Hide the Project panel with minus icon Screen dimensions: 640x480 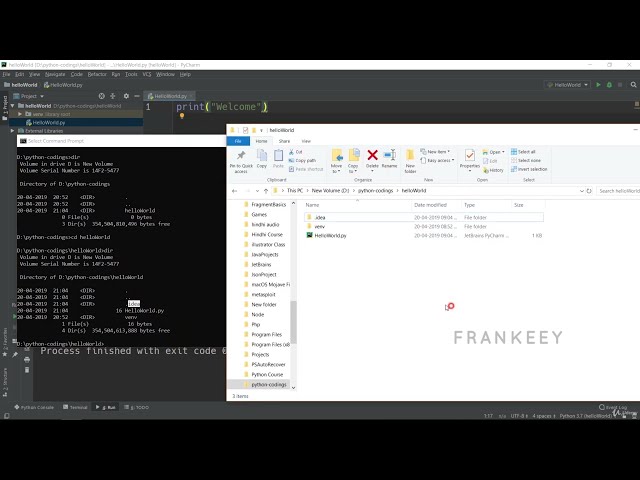click(x=137, y=96)
